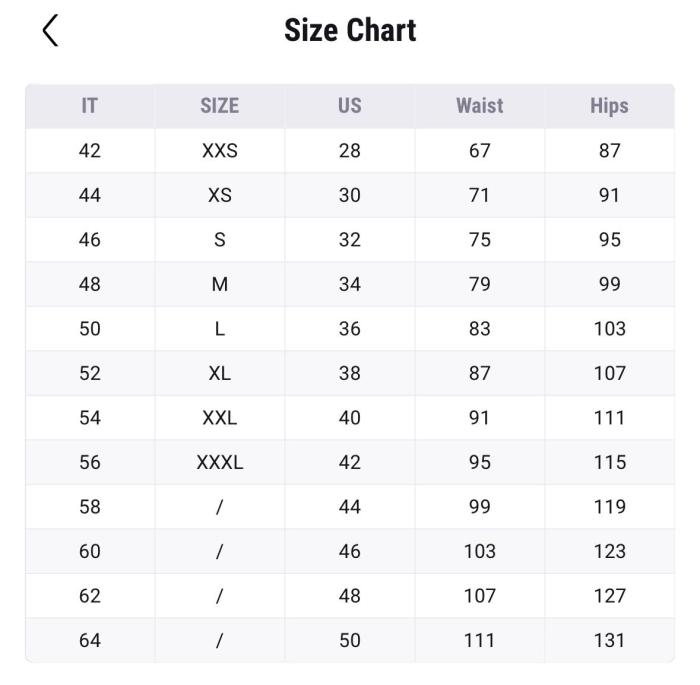The height and width of the screenshot is (685, 700).
Task: Select the XXXL size cell
Action: (x=220, y=462)
